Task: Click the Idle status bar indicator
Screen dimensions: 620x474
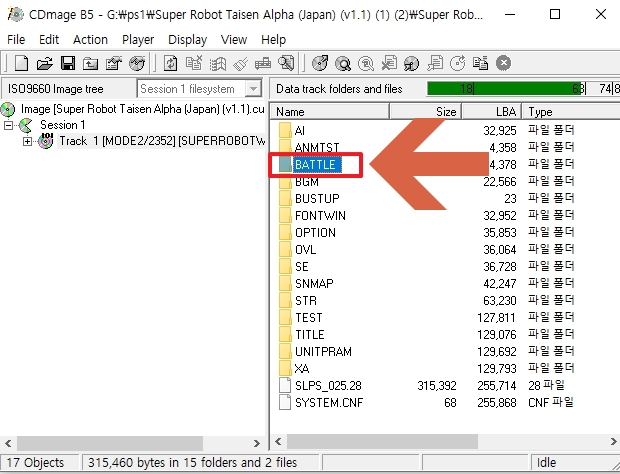Action: (x=546, y=463)
